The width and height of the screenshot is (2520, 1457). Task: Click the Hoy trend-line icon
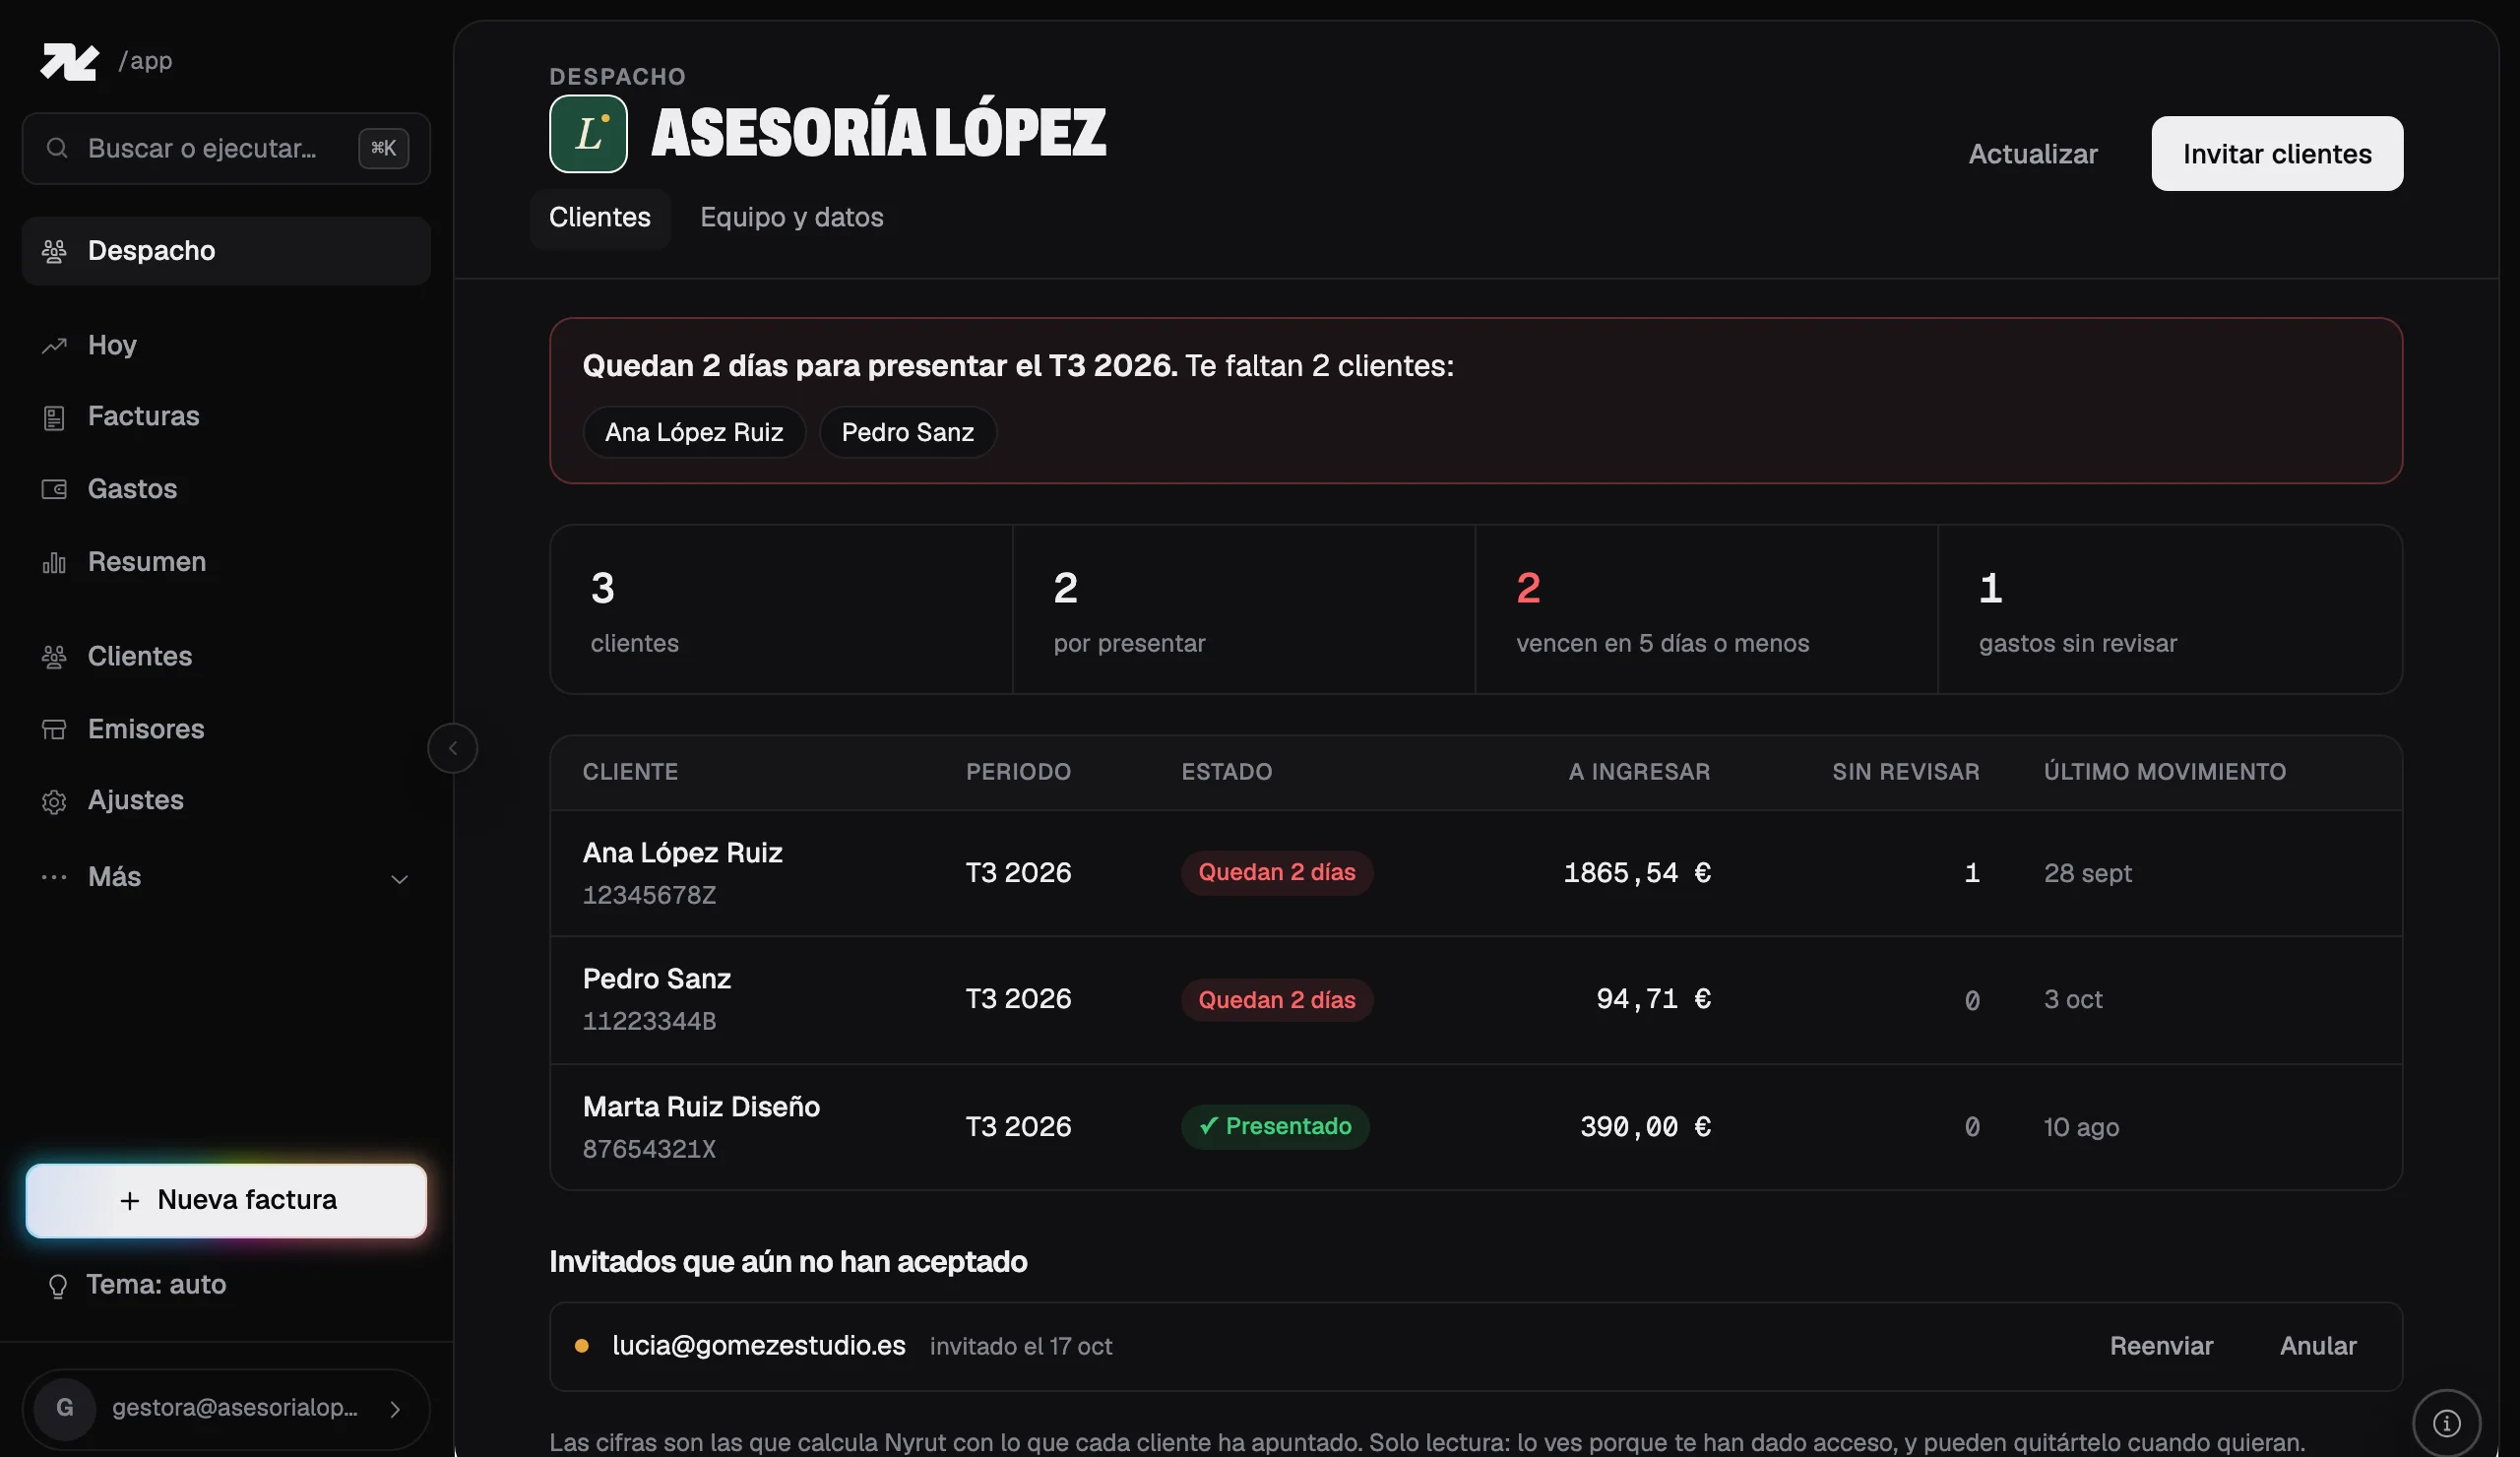click(x=54, y=345)
